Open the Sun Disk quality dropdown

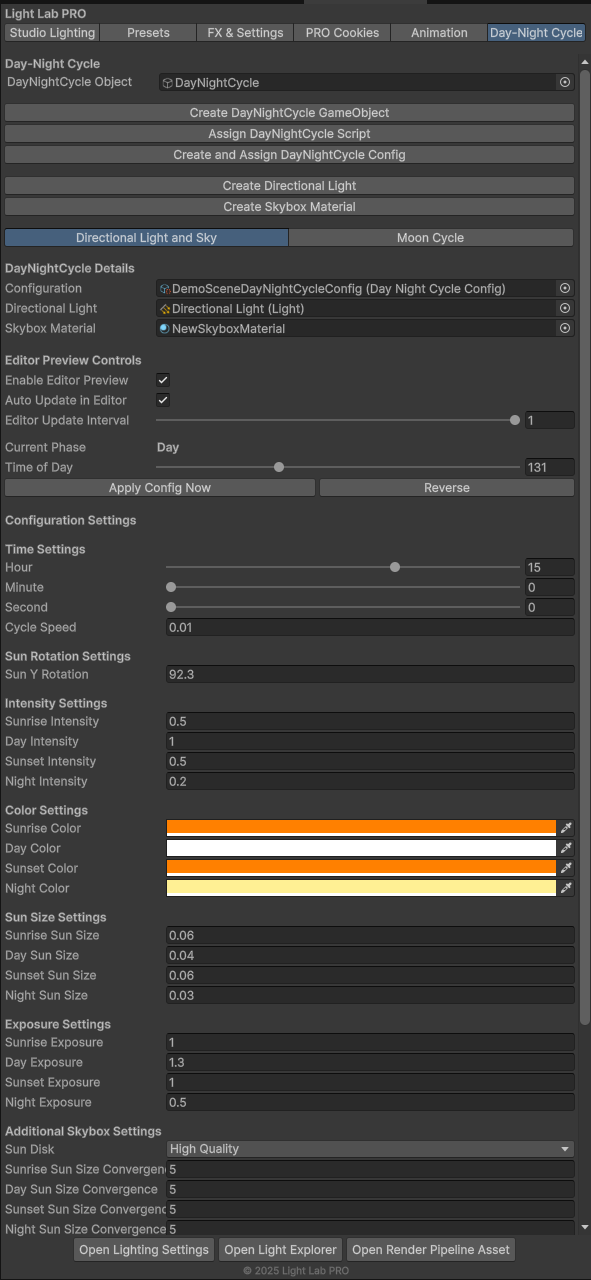click(370, 1149)
